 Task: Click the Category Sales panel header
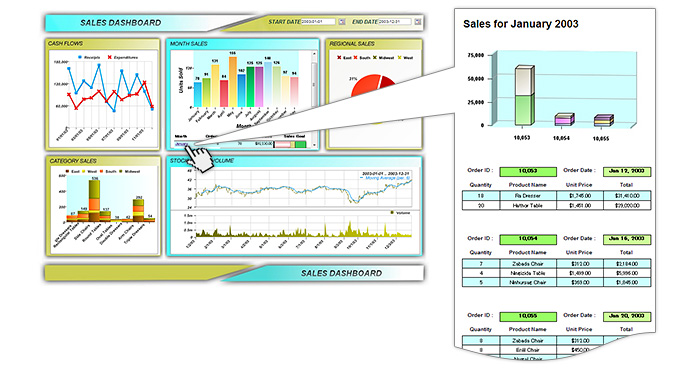[x=103, y=161]
